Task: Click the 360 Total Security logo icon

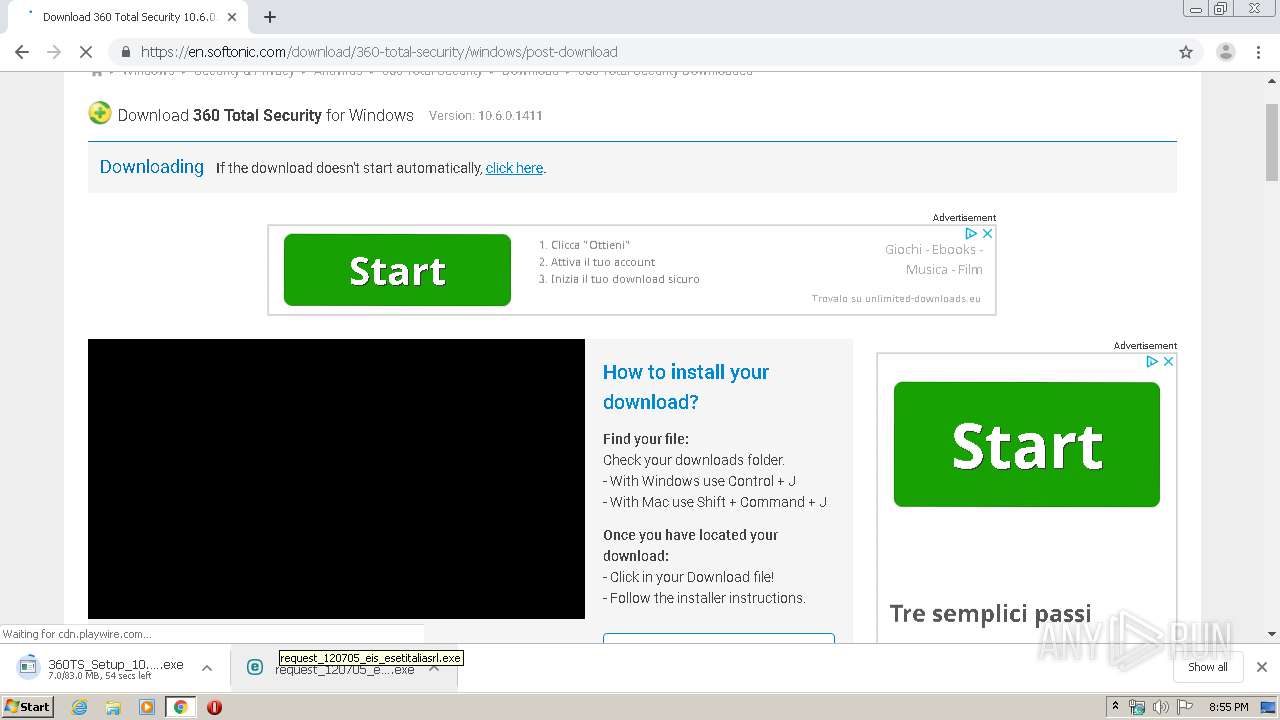Action: click(x=100, y=114)
